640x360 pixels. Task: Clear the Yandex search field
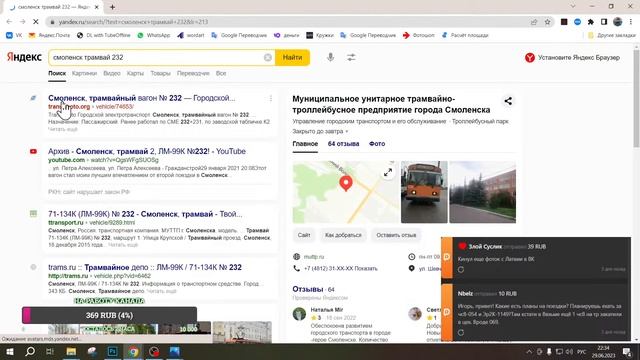coord(268,58)
